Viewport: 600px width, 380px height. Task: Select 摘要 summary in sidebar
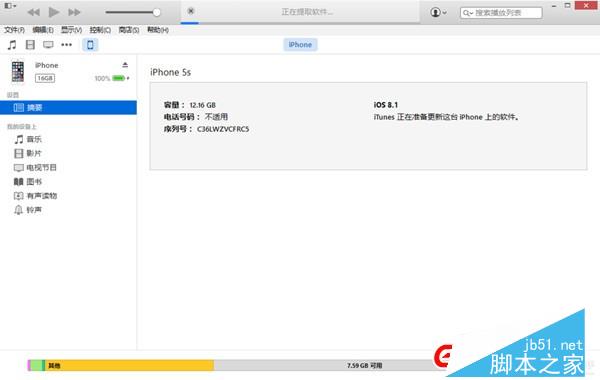pyautogui.click(x=68, y=108)
